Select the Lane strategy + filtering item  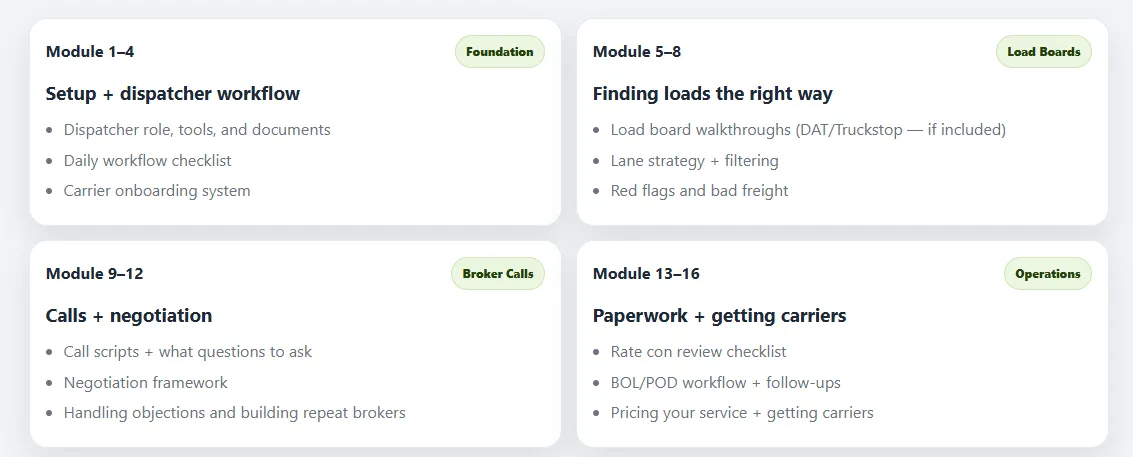(x=694, y=161)
